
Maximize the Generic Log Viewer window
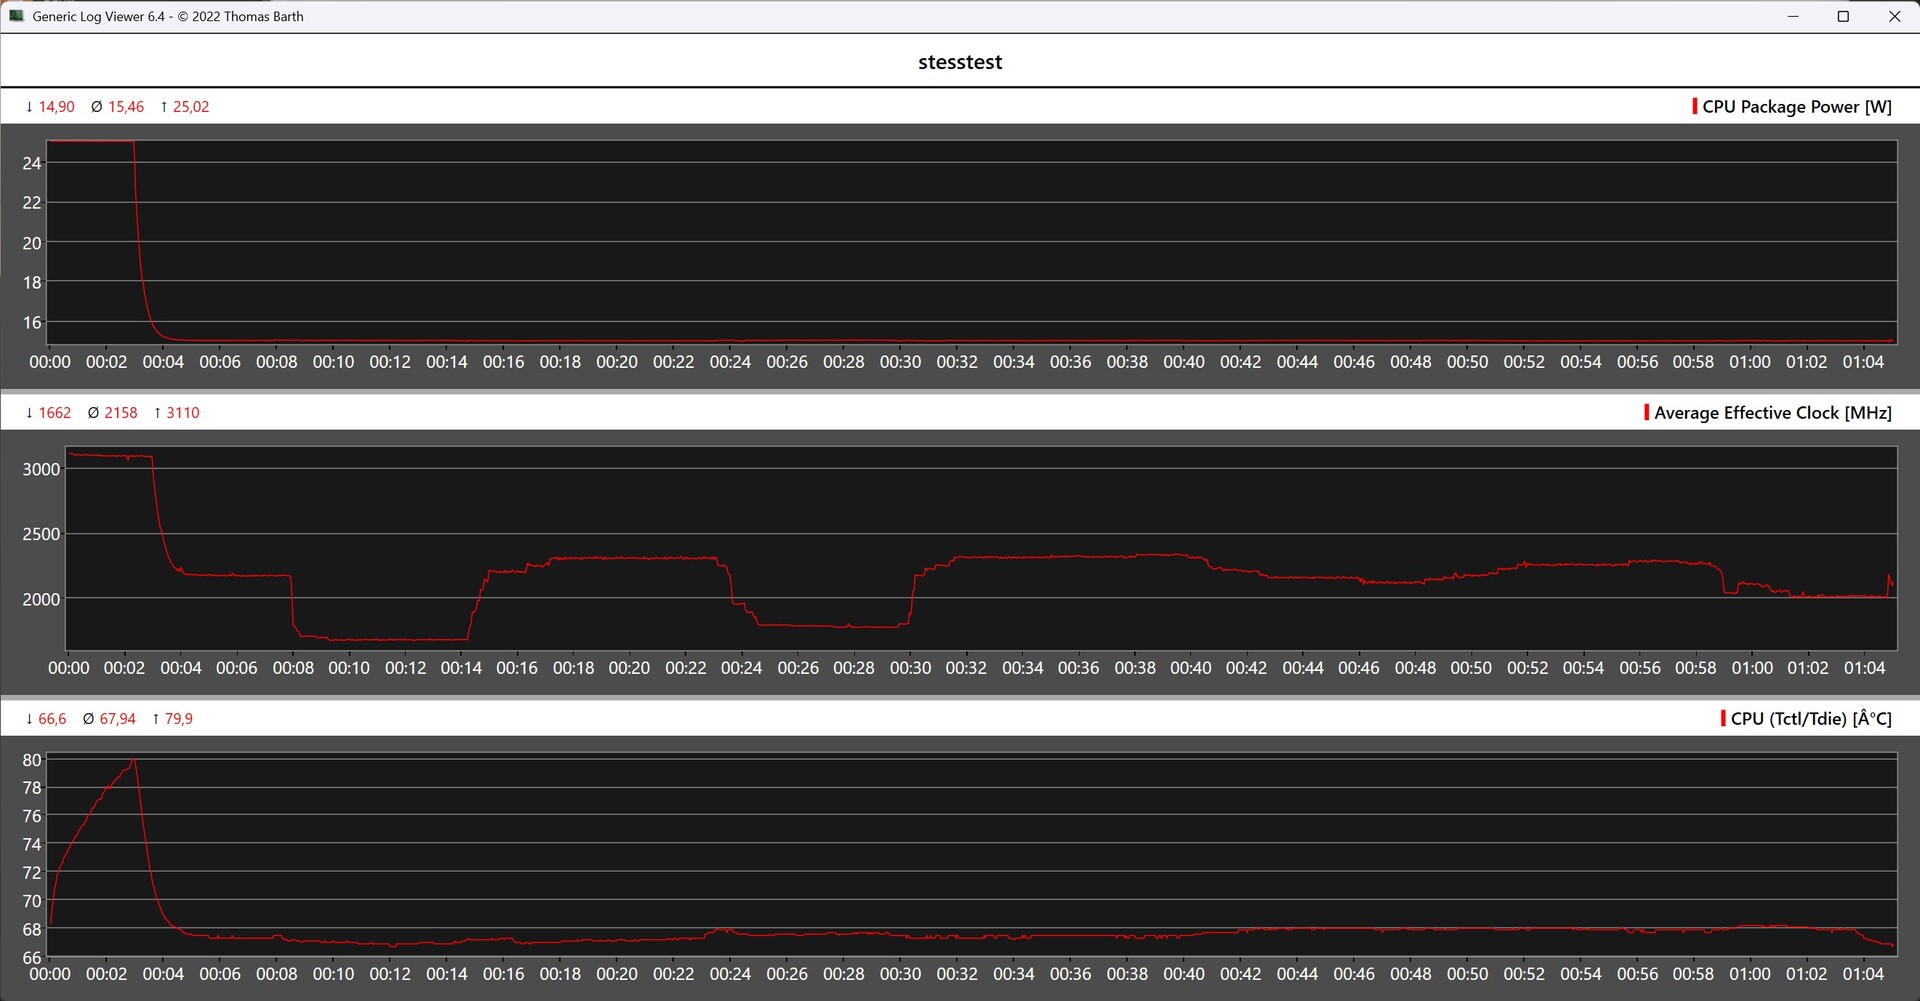1843,16
